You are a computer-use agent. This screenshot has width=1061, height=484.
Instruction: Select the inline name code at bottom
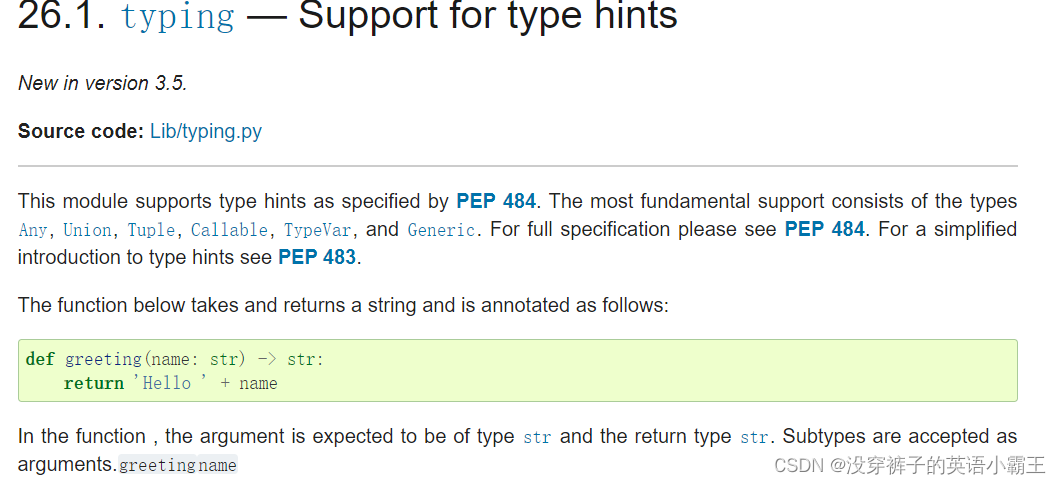pos(217,466)
